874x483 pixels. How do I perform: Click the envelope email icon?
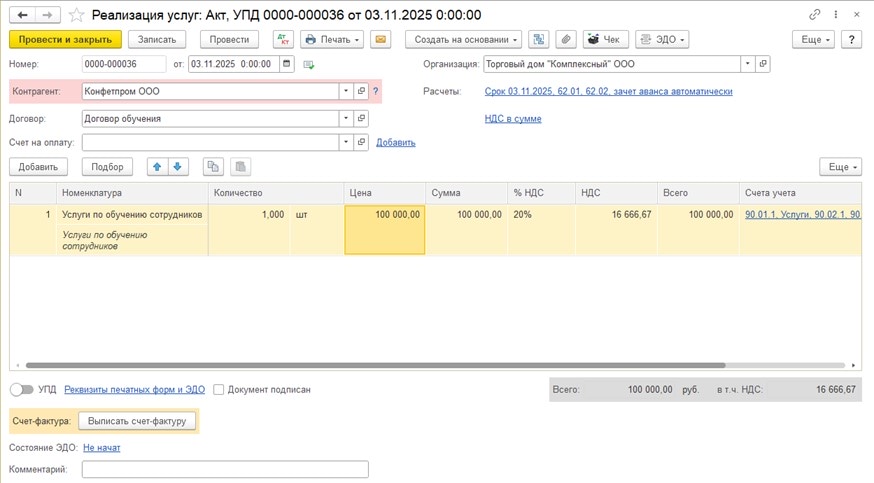[380, 40]
